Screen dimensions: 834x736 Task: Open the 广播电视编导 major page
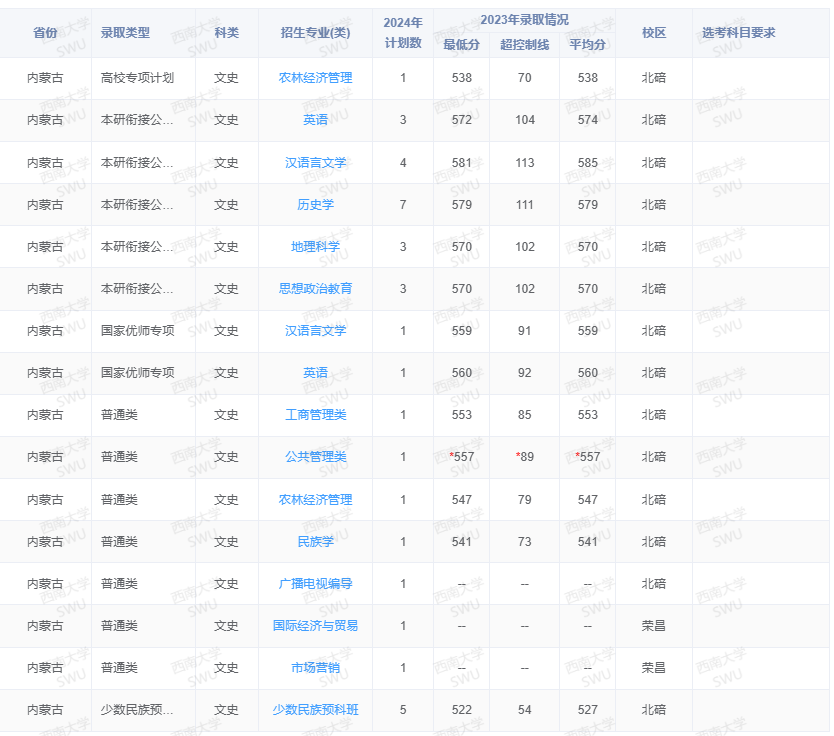[x=314, y=584]
